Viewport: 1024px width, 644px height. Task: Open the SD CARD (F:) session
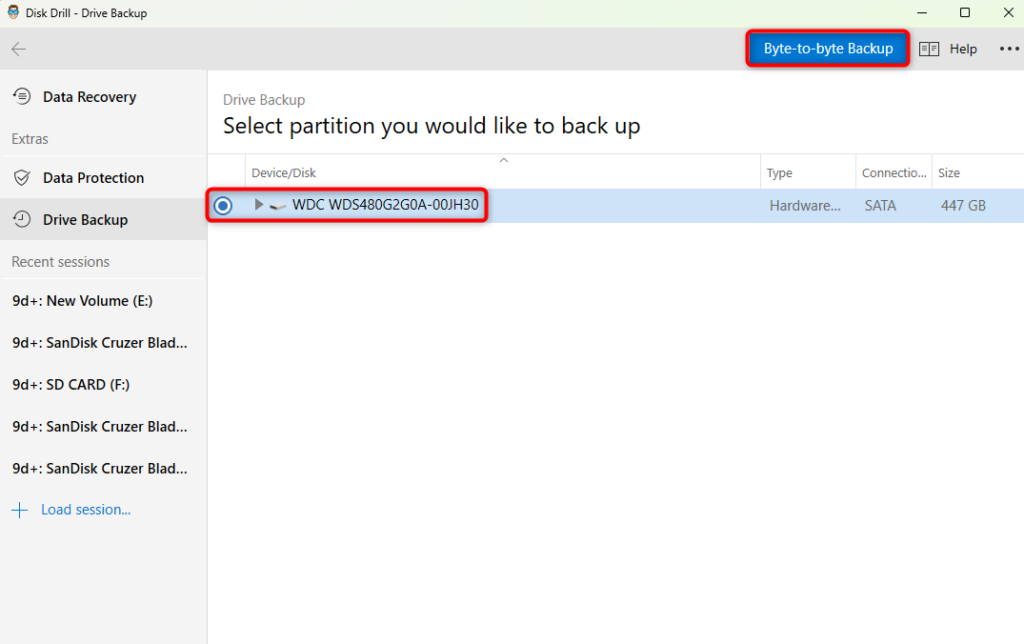click(x=71, y=384)
